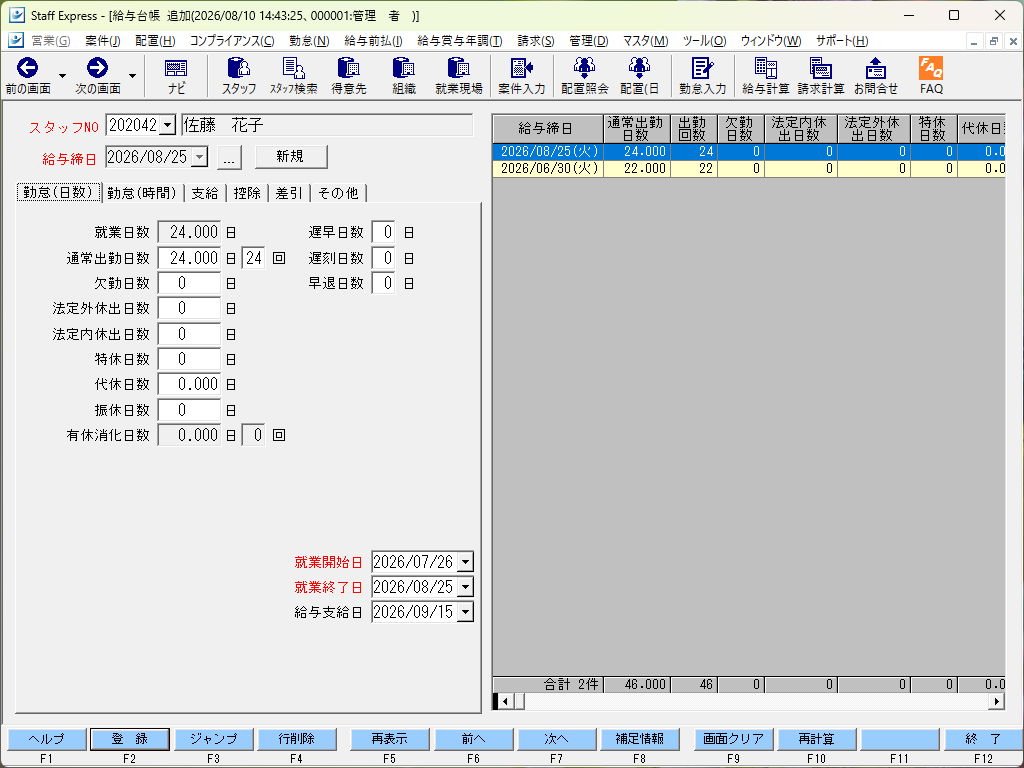The image size is (1024, 768).
Task: Open the 就業現場 workplace icon
Action: tap(458, 76)
